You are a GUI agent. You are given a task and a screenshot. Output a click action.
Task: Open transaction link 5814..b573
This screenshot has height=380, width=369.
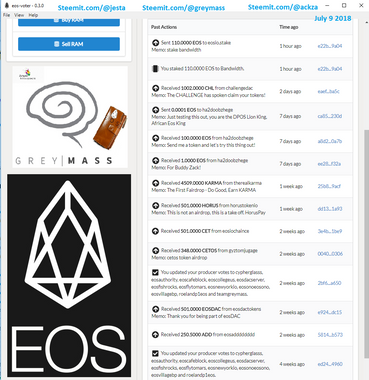[x=330, y=334]
